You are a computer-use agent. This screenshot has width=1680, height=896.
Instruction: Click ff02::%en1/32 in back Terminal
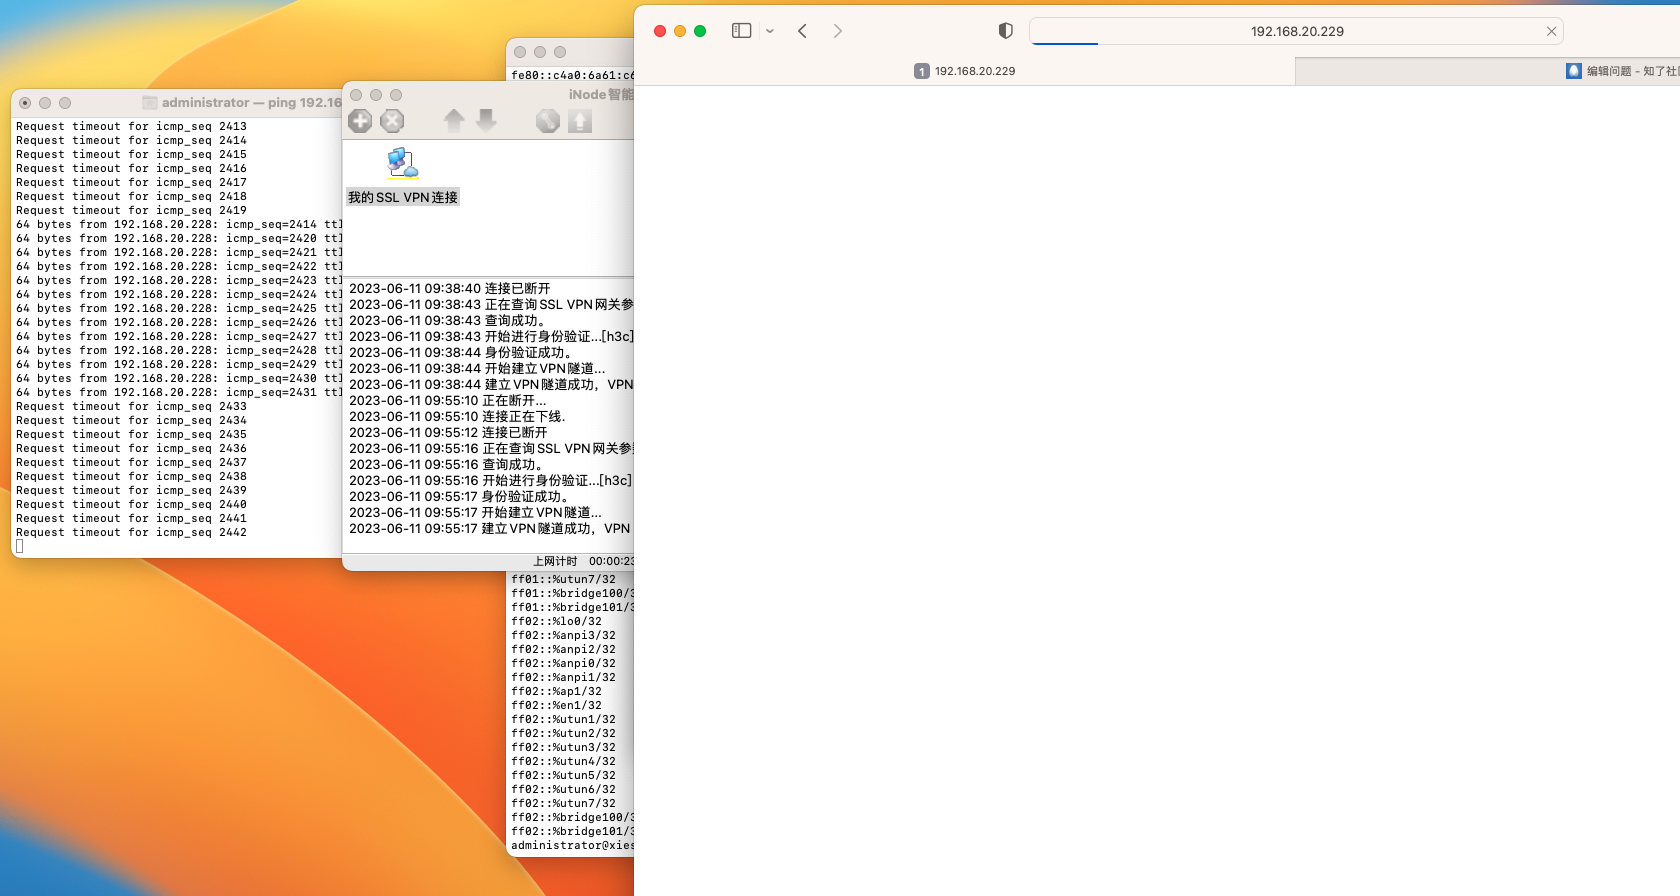557,705
